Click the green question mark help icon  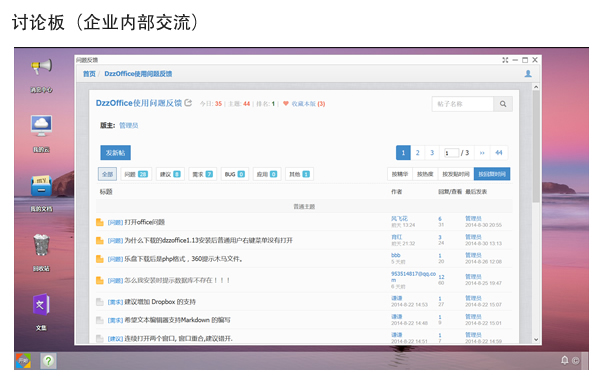48,361
